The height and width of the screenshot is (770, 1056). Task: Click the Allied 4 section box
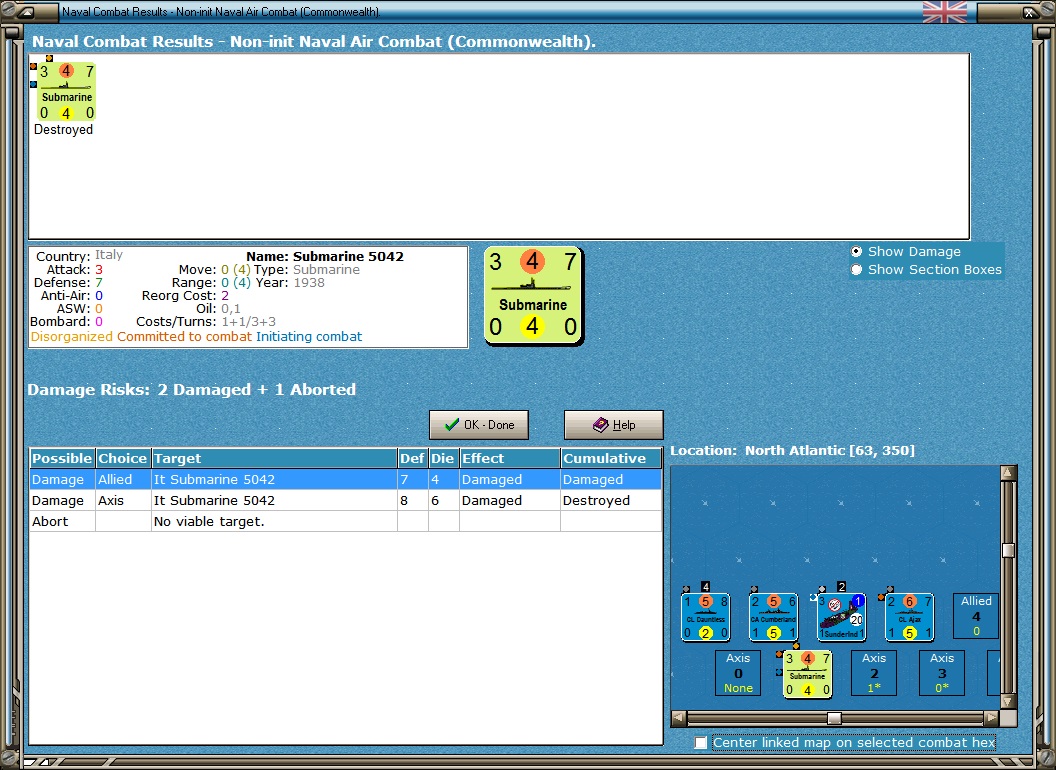pos(976,616)
